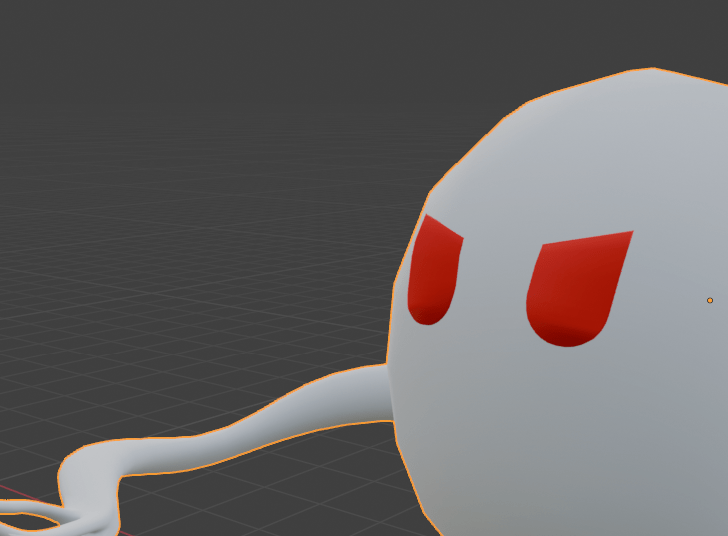
Task: Click the dark rounded bottom of left eye
Action: 427,313
